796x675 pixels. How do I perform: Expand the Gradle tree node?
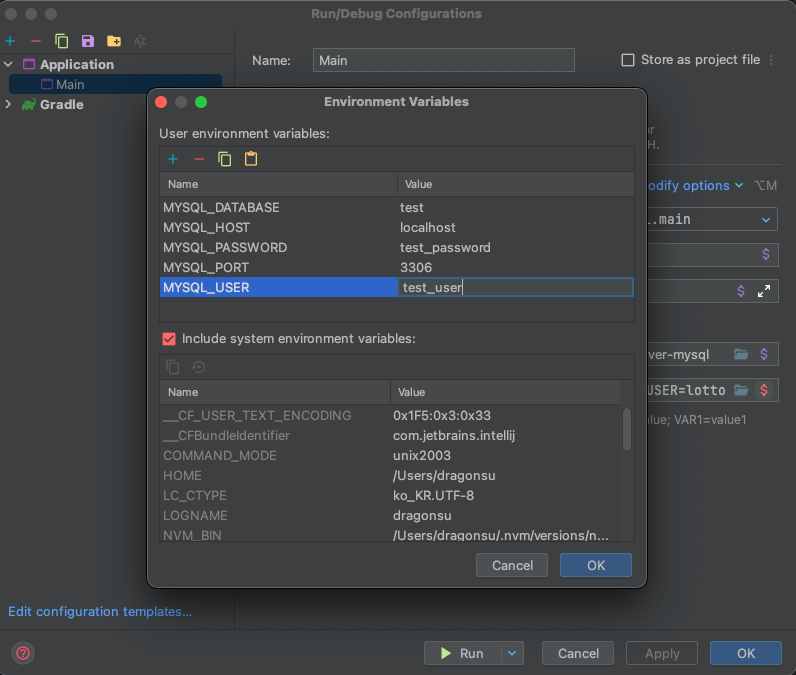(x=8, y=105)
